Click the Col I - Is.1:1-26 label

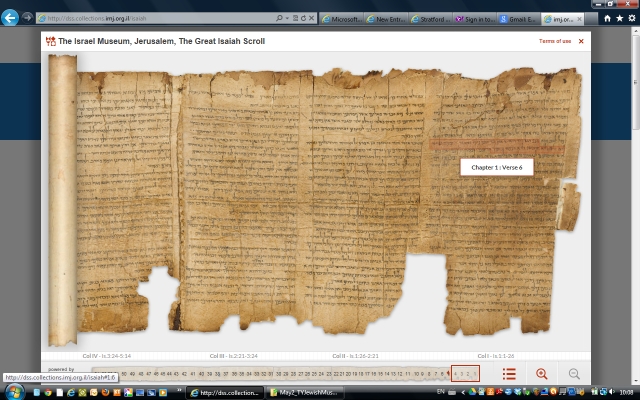pyautogui.click(x=496, y=356)
